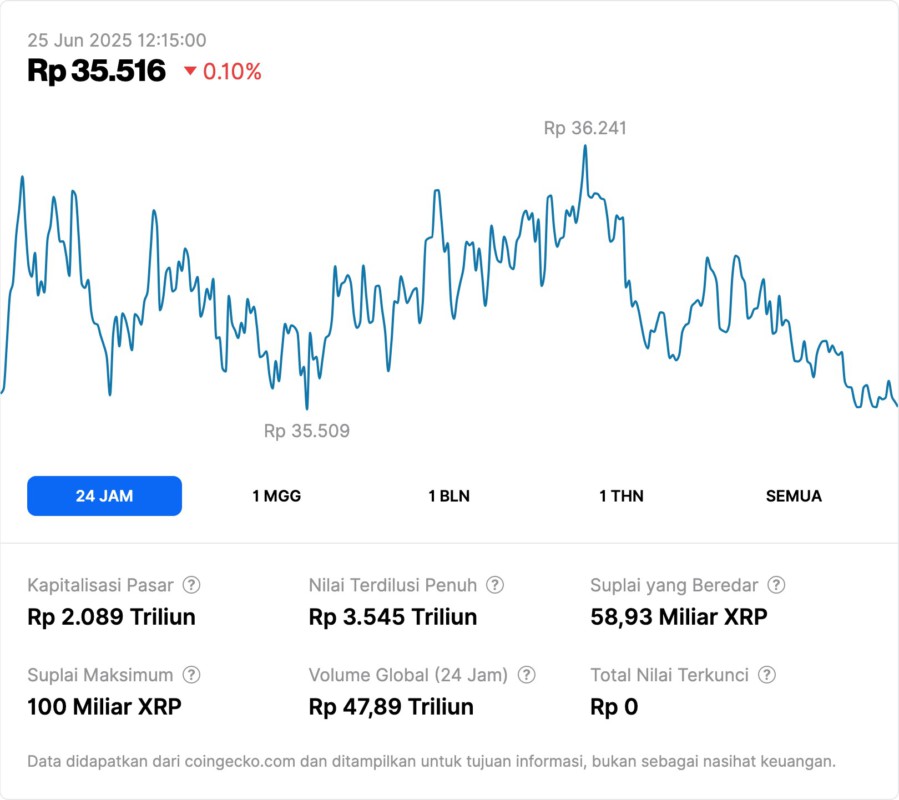Show info for Volume Global (24 Jam)
899x800 pixels.
point(527,675)
